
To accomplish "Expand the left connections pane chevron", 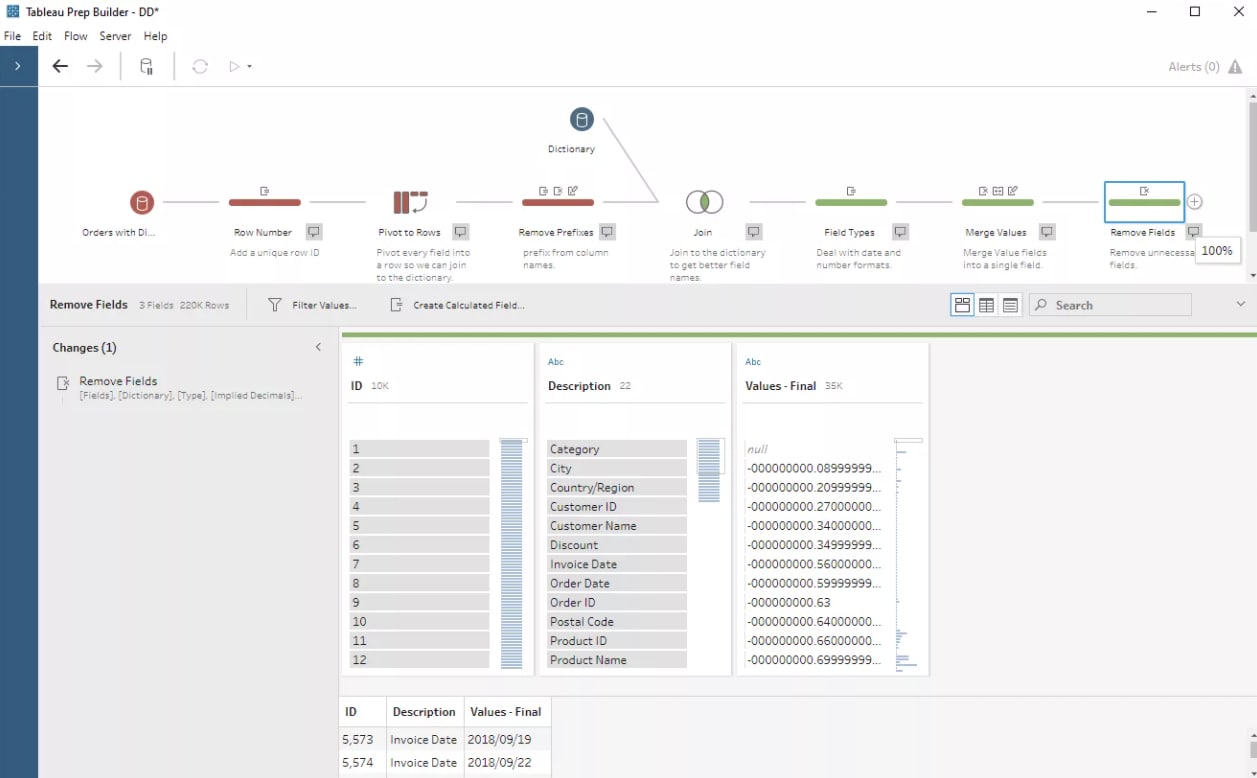I will pos(18,66).
